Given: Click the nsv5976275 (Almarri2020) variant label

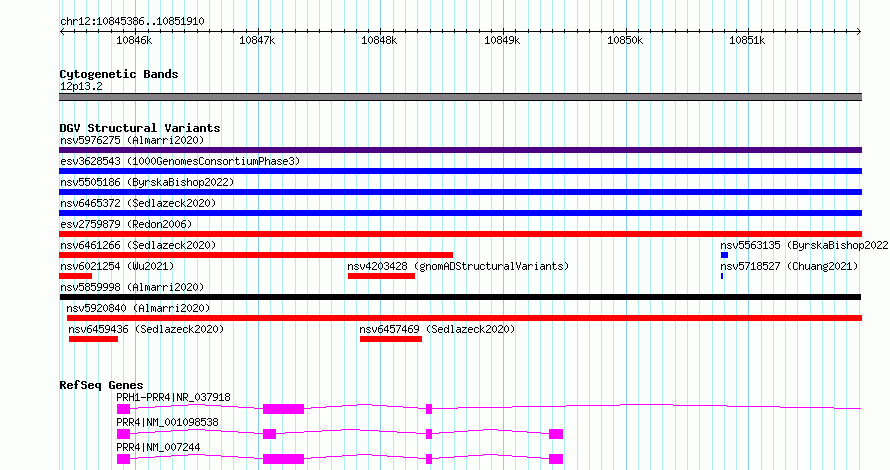Looking at the screenshot, I should pos(132,140).
